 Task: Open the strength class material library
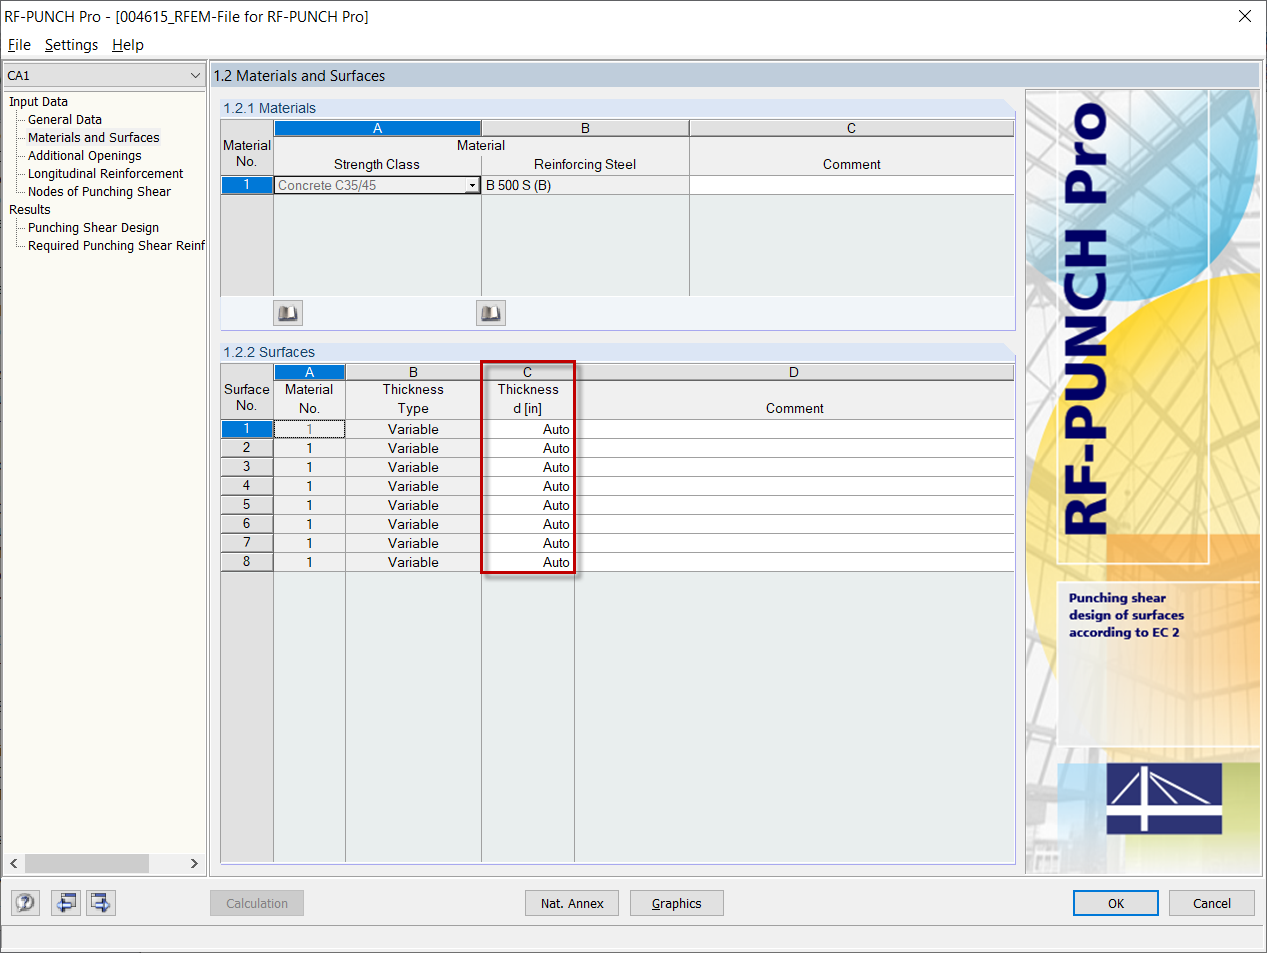point(287,312)
